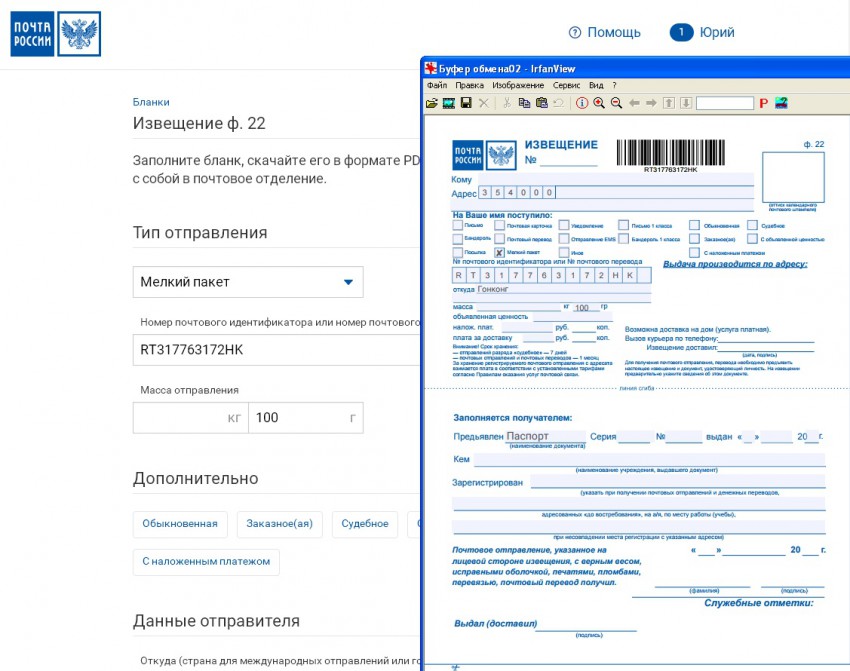Screen dimensions: 850x671
Task: Click the red P settings icon
Action: tap(763, 103)
